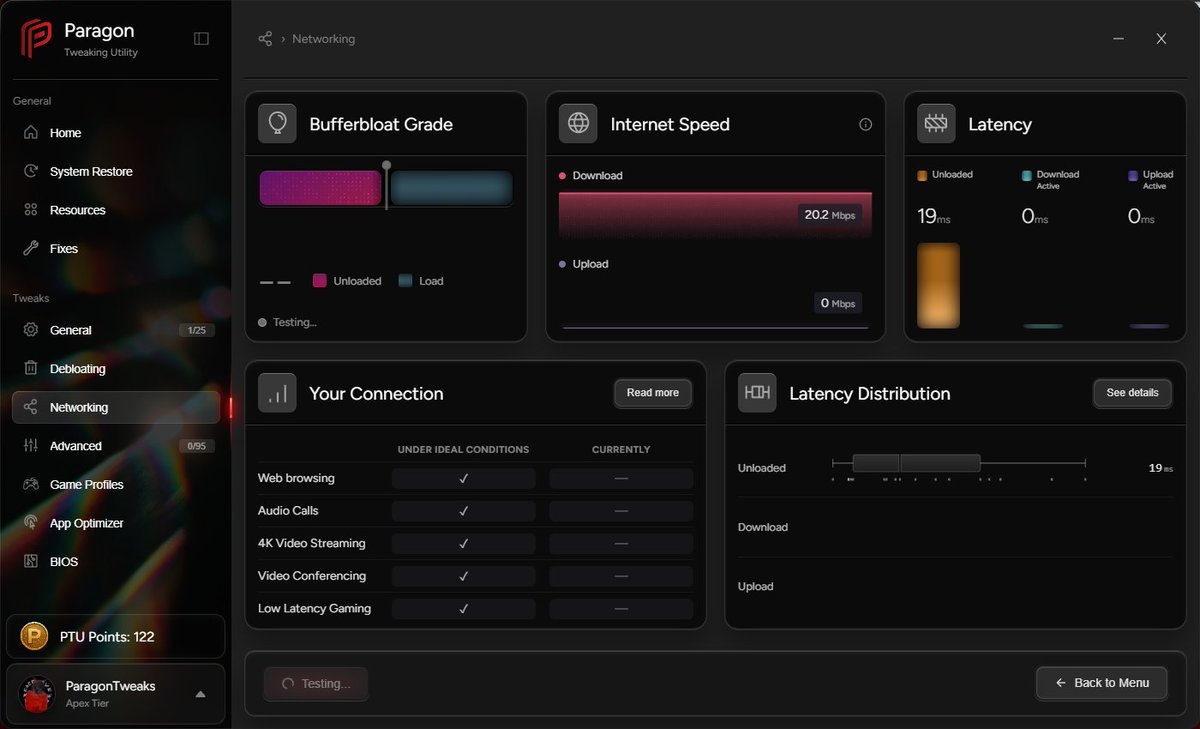Click the breadcrumb network share icon
This screenshot has height=729, width=1200.
tap(265, 39)
